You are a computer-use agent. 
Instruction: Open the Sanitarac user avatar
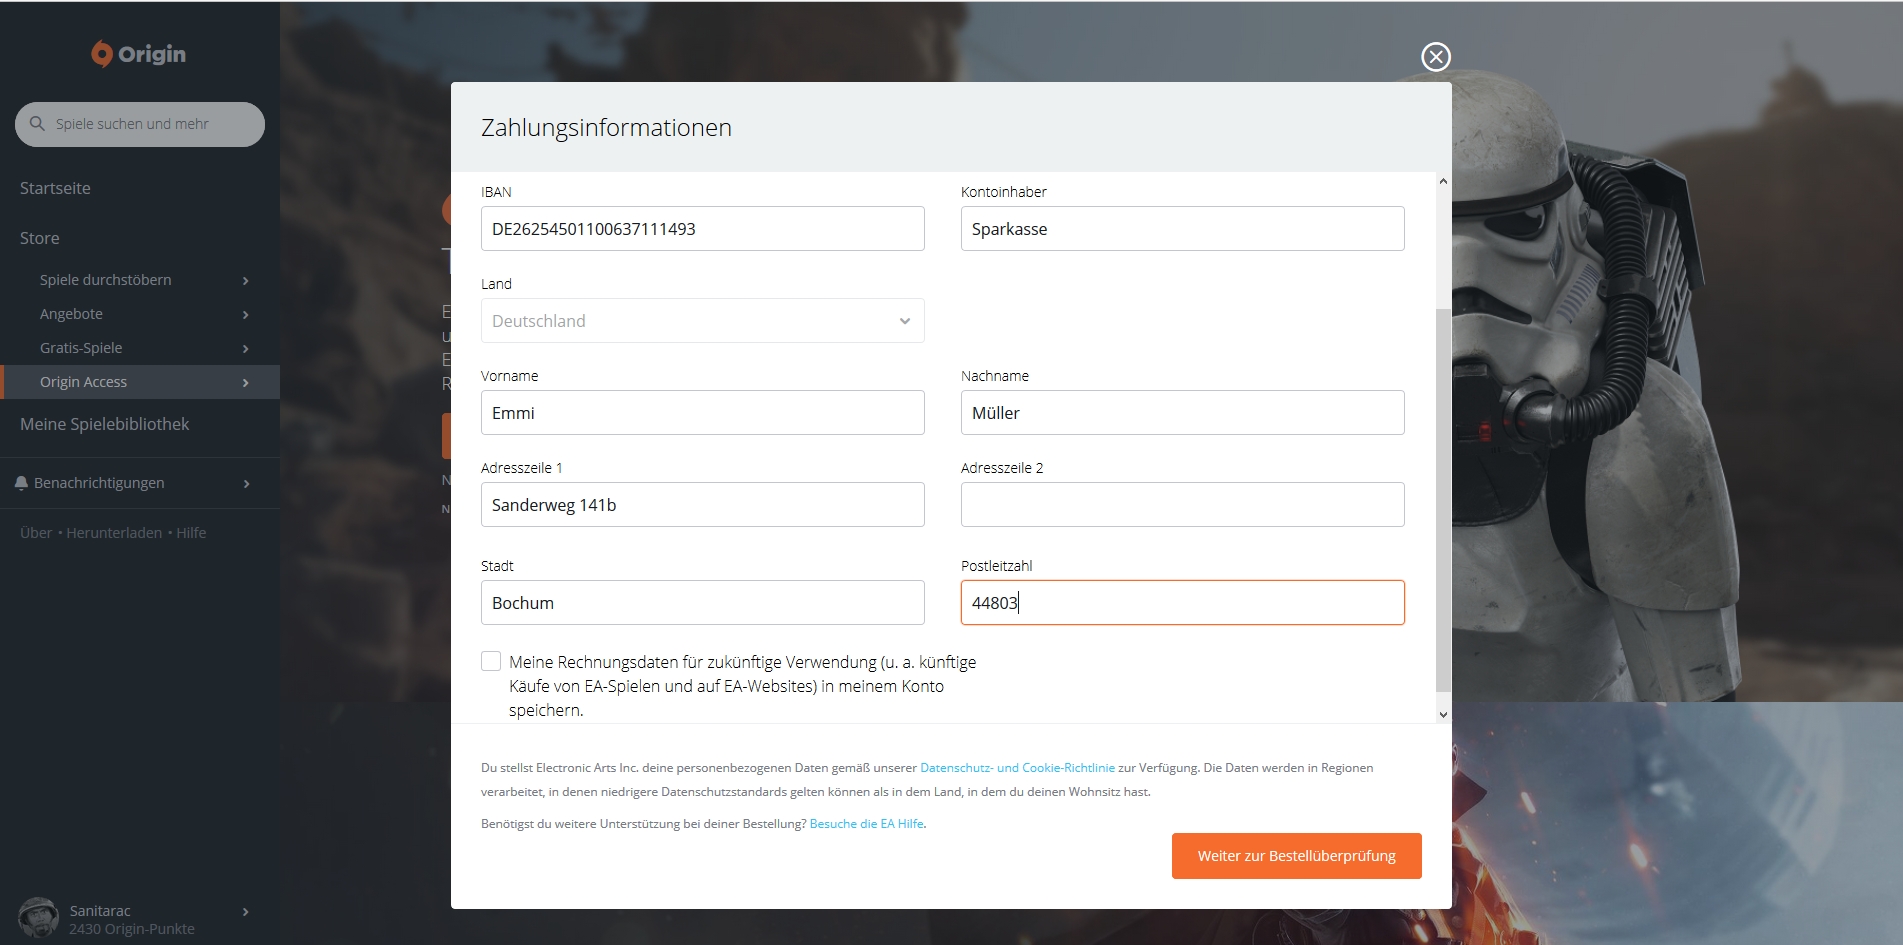(x=38, y=917)
